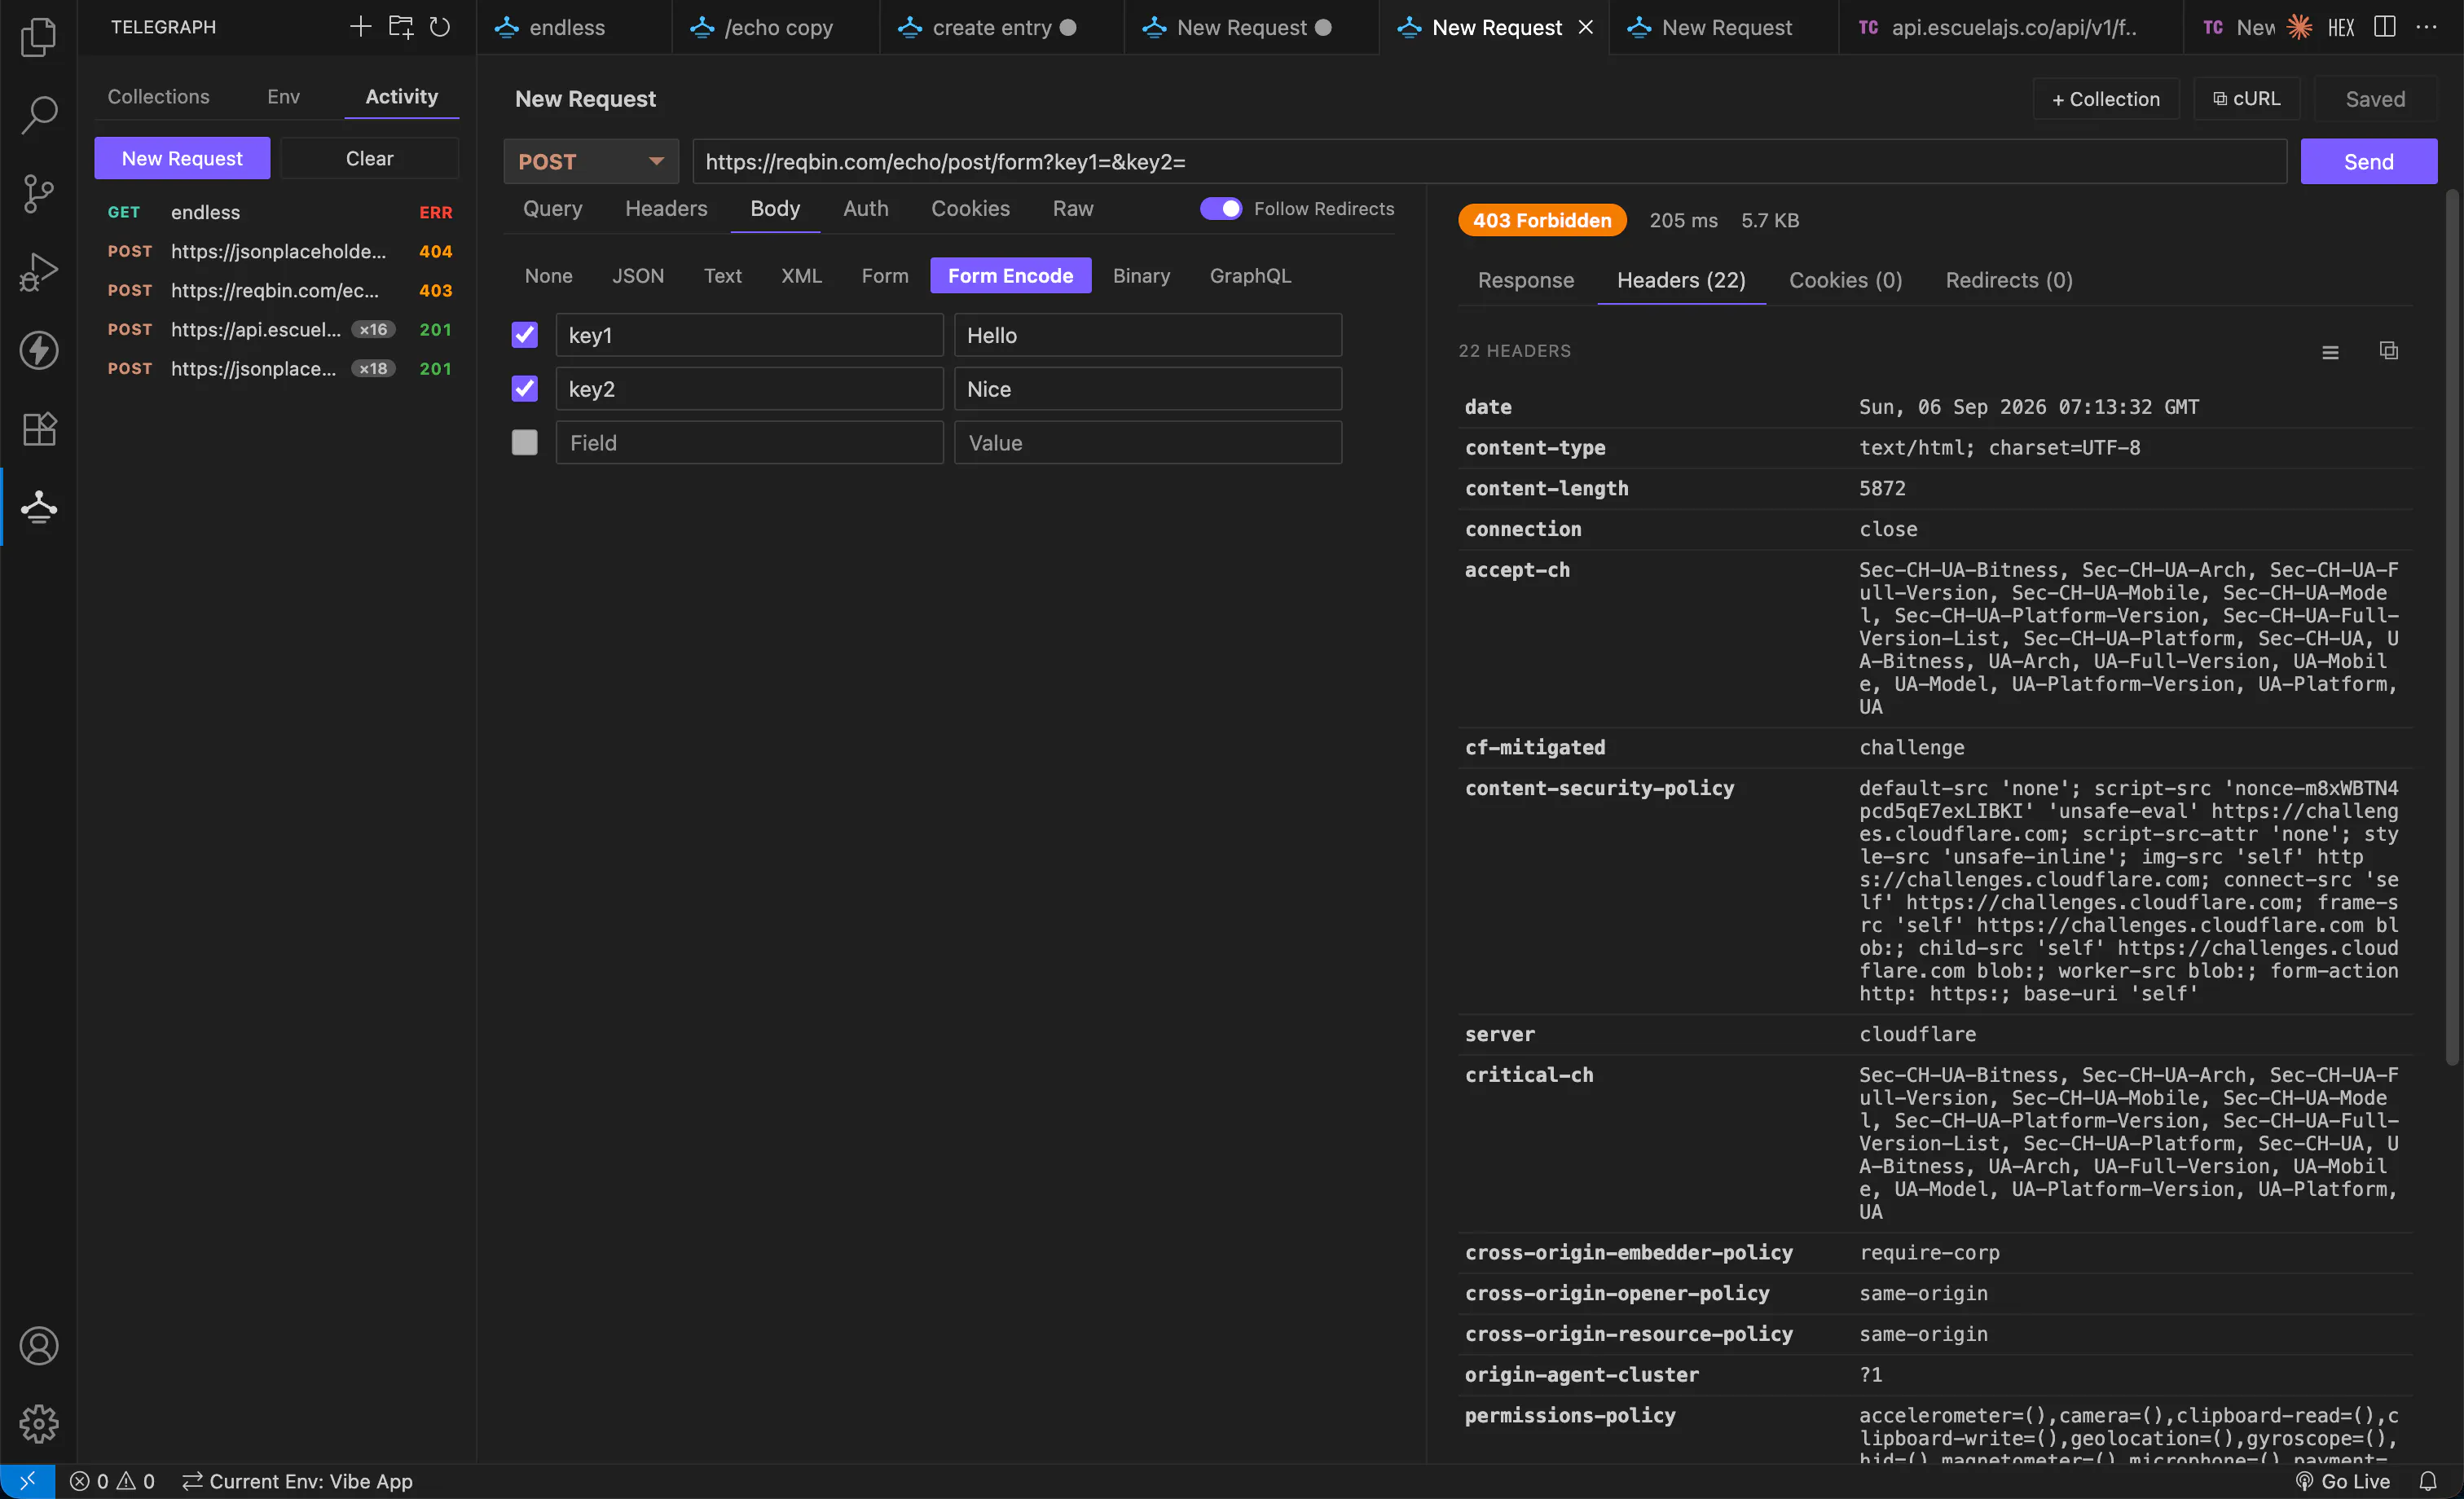Open errors and warnings status indicator
Image resolution: width=2464 pixels, height=1499 pixels.
pos(112,1481)
